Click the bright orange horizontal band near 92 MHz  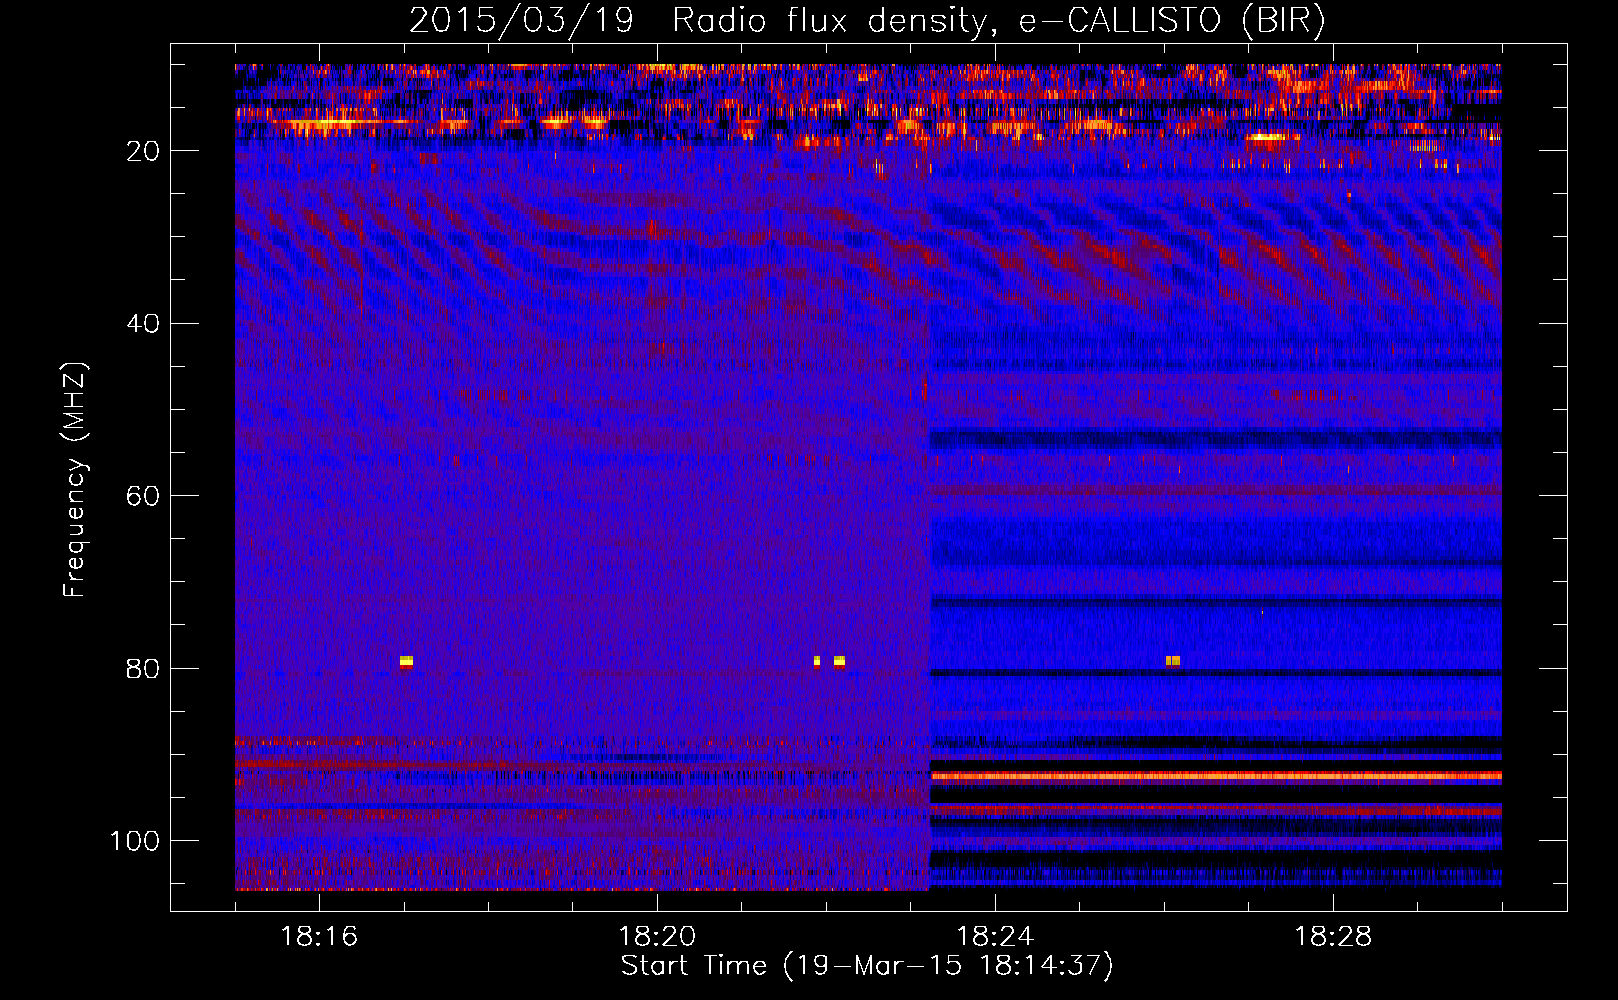pyautogui.click(x=1216, y=776)
